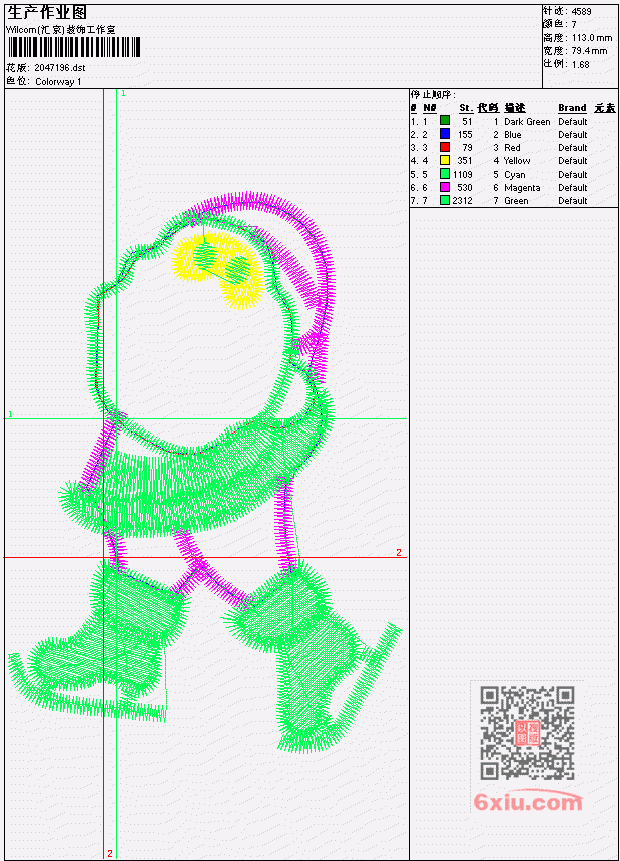Screen dimensions: 620x861
Task: Click the '元素' column header
Action: 605,108
